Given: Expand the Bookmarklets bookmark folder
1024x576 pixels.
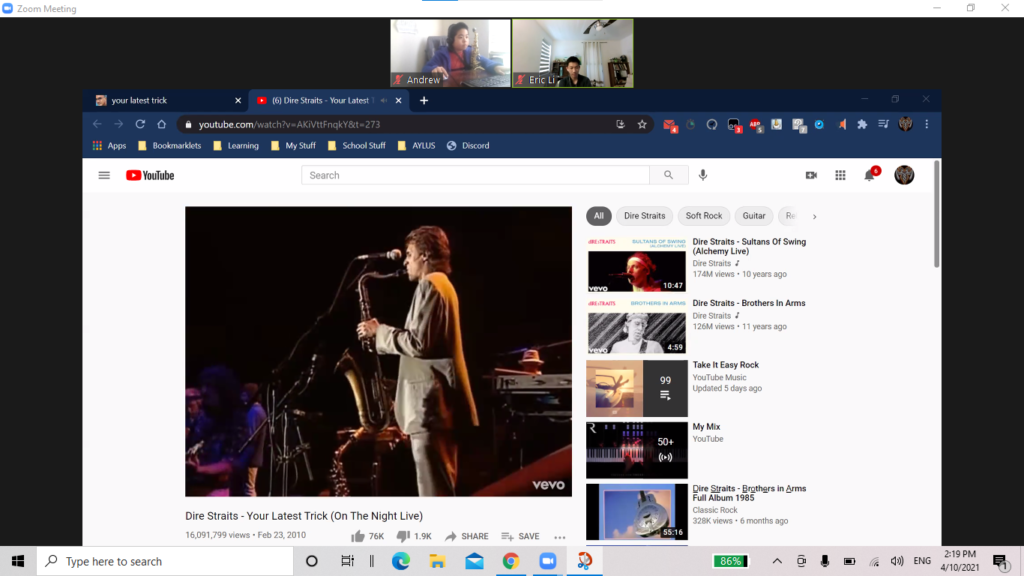Looking at the screenshot, I should [169, 146].
